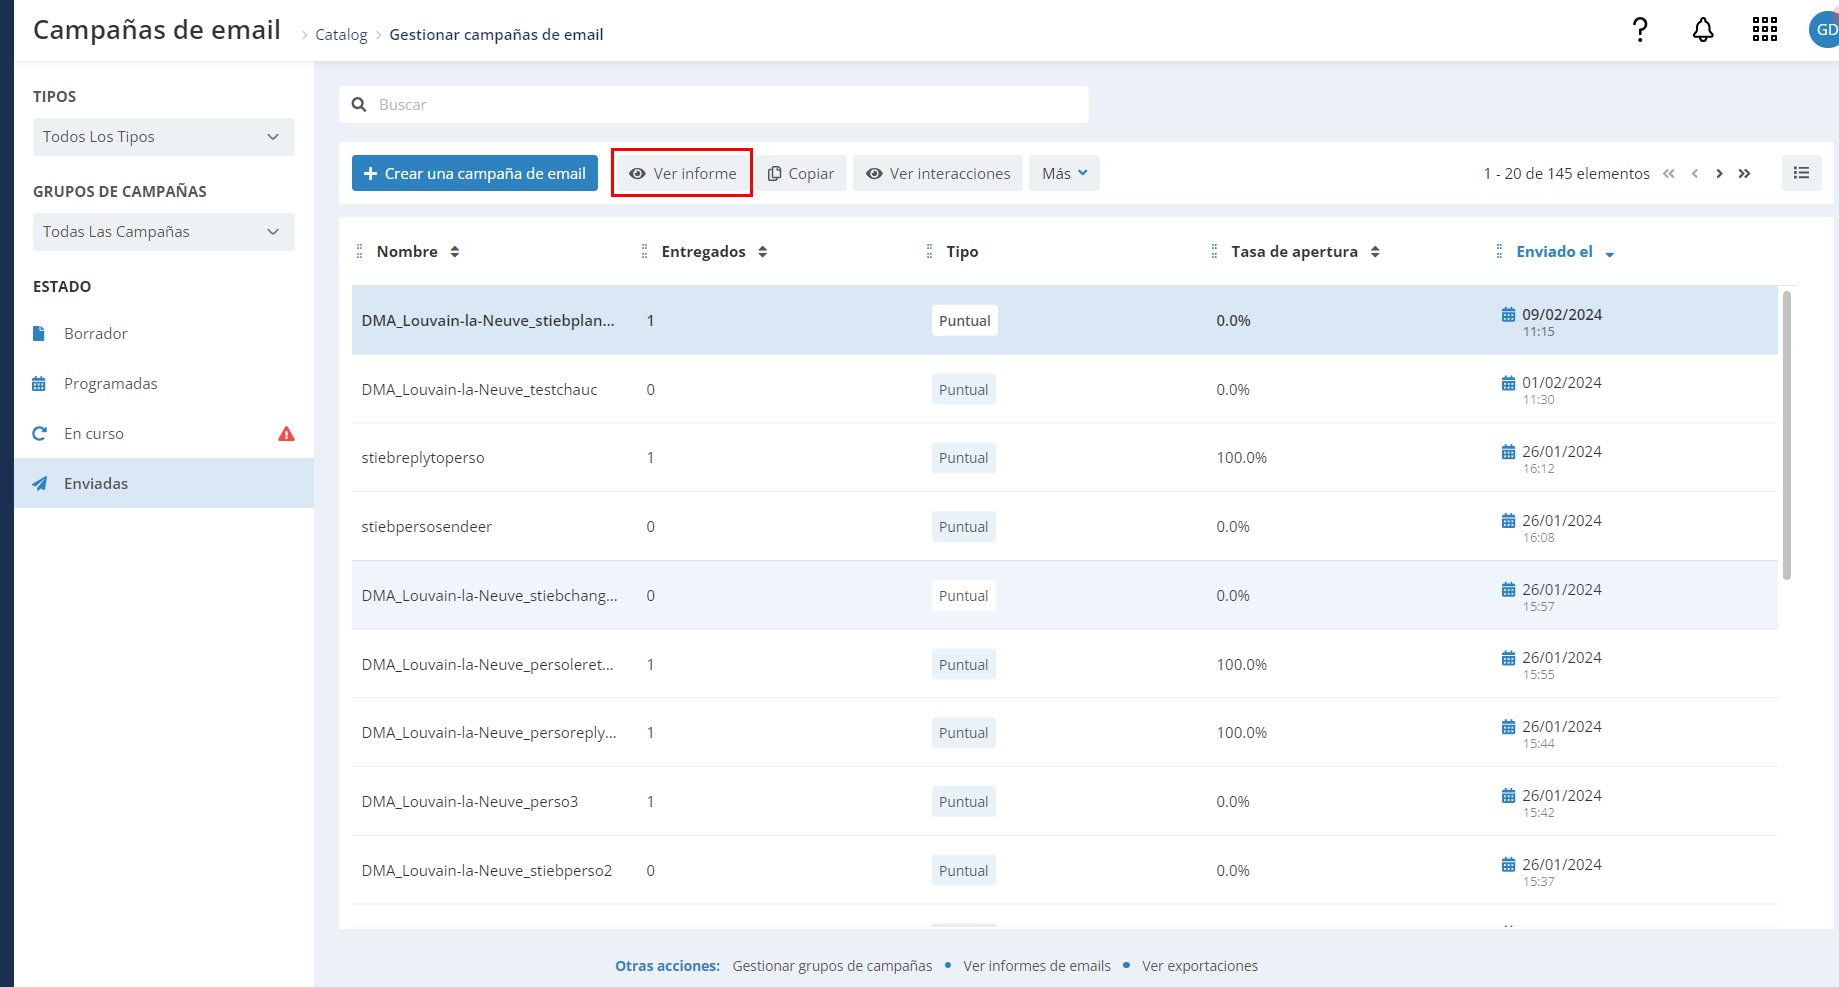The image size is (1839, 987).
Task: Open the Todos Los Tipos dropdown
Action: [164, 137]
